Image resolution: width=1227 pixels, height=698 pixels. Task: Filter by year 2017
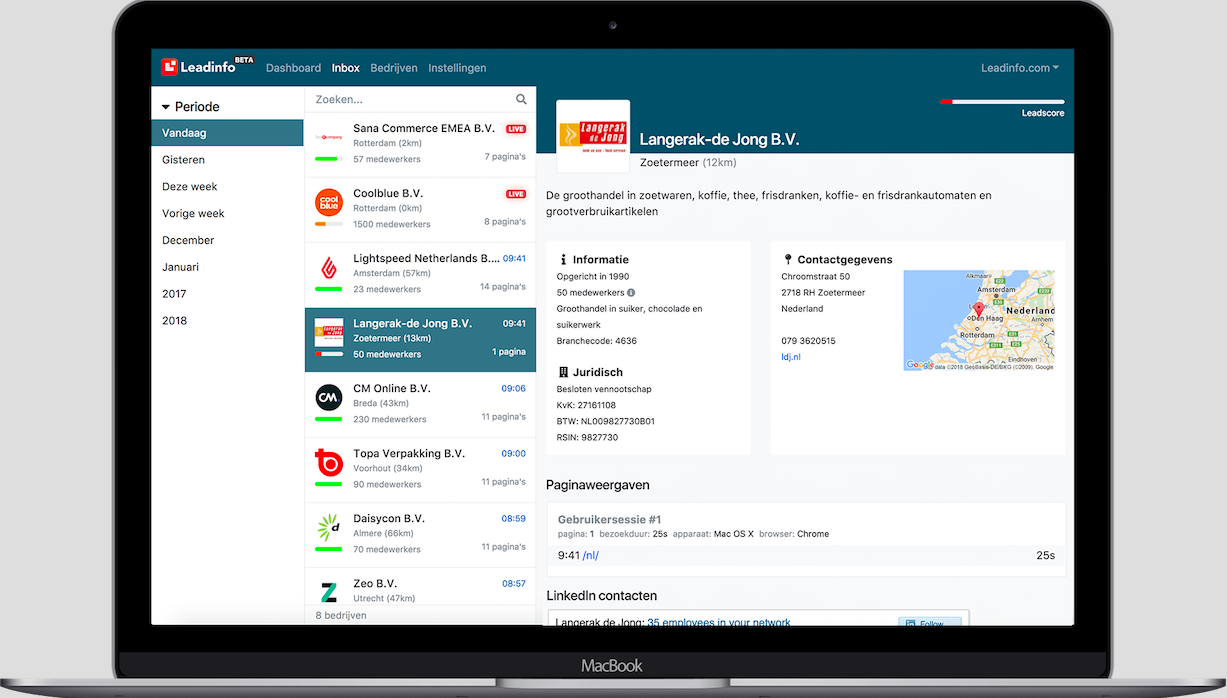click(x=227, y=295)
